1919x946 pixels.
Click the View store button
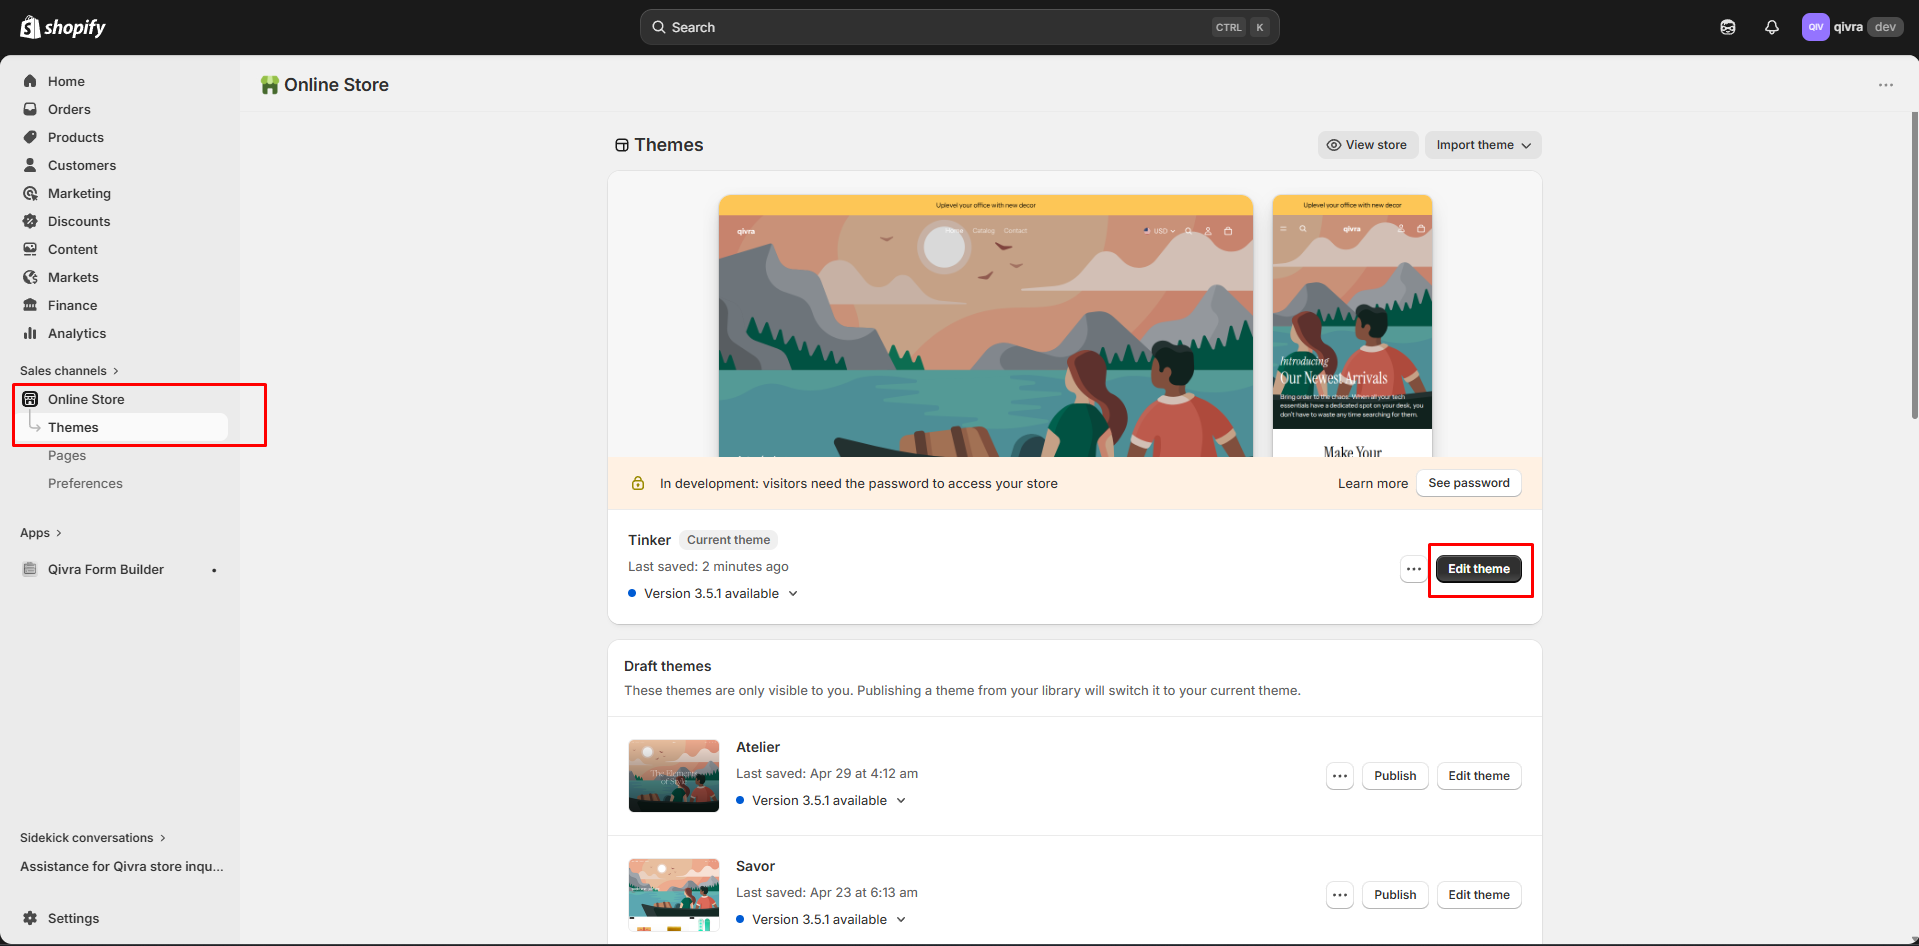1367,145
